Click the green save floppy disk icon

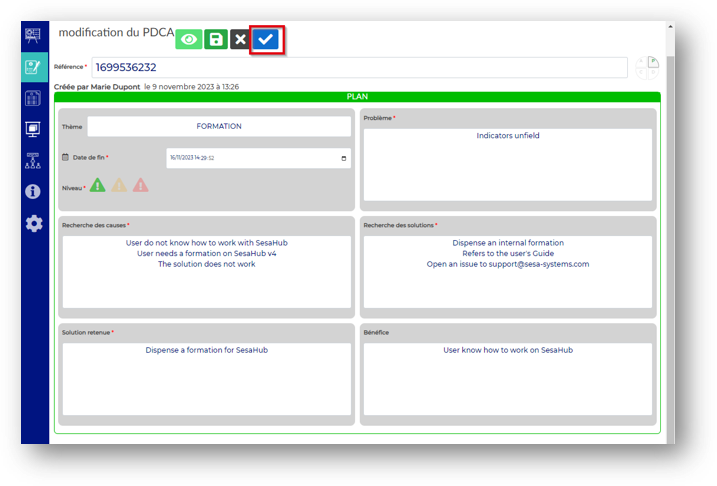point(216,40)
